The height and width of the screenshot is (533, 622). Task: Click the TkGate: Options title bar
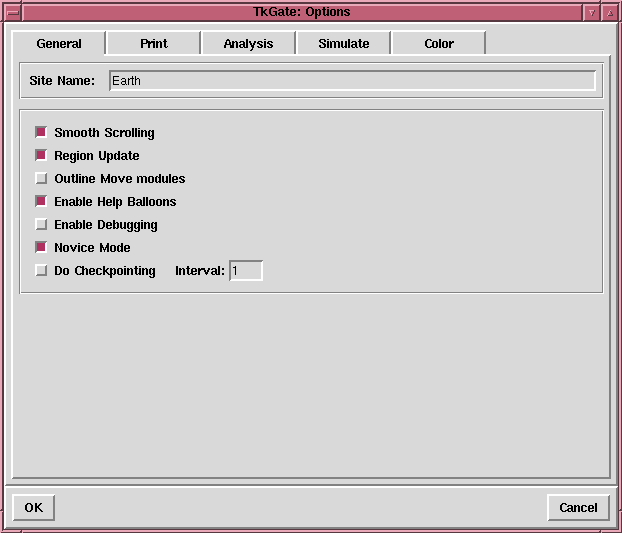pos(302,12)
